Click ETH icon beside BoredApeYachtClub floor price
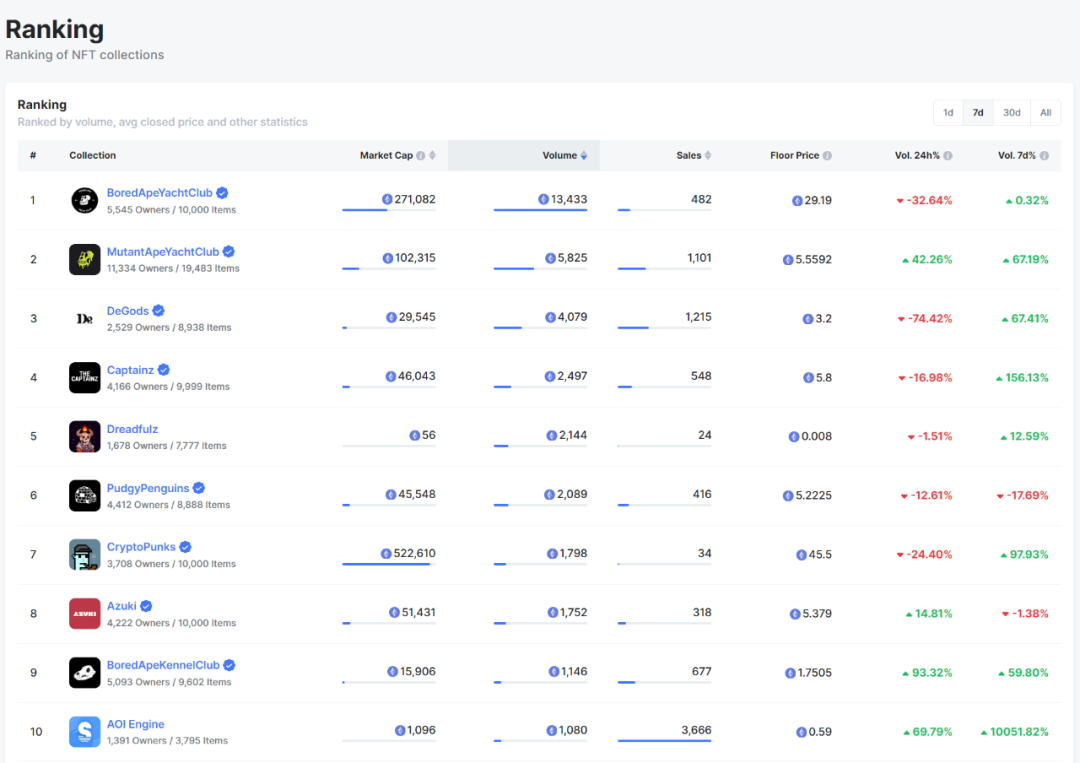Screen dimensions: 1080x763 click(797, 200)
